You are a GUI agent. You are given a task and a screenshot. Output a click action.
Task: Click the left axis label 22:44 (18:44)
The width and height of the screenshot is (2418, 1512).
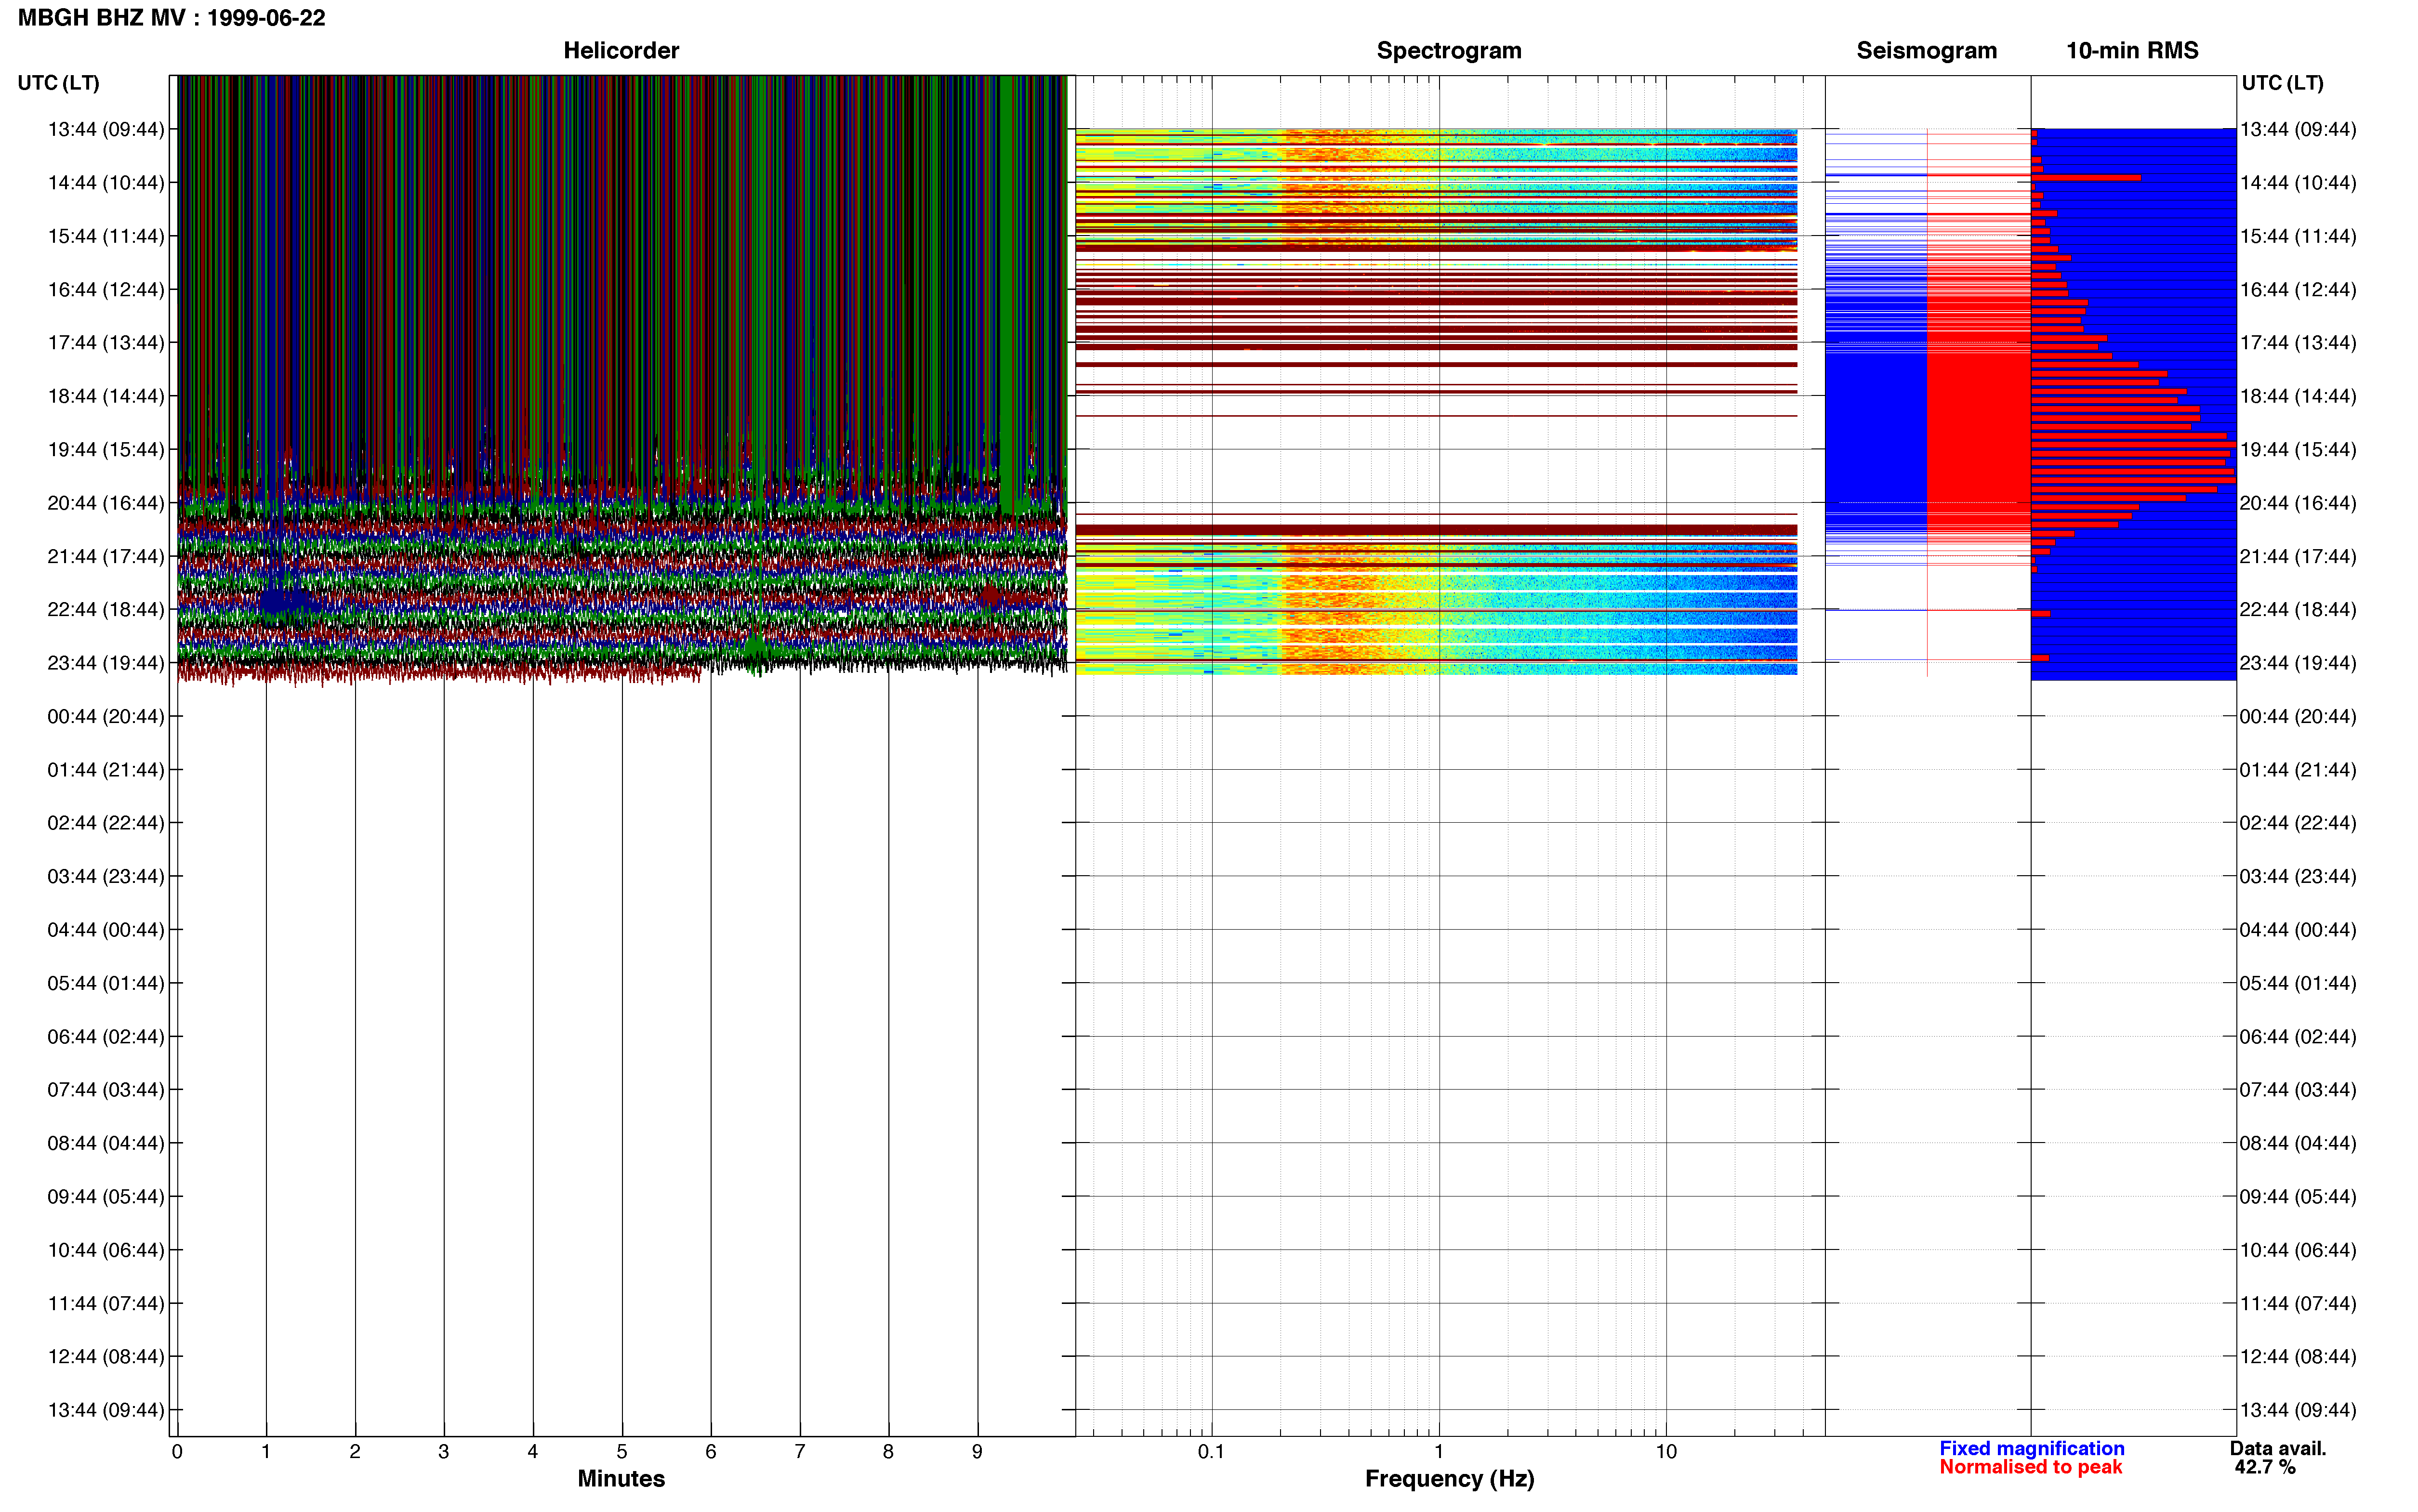click(106, 609)
